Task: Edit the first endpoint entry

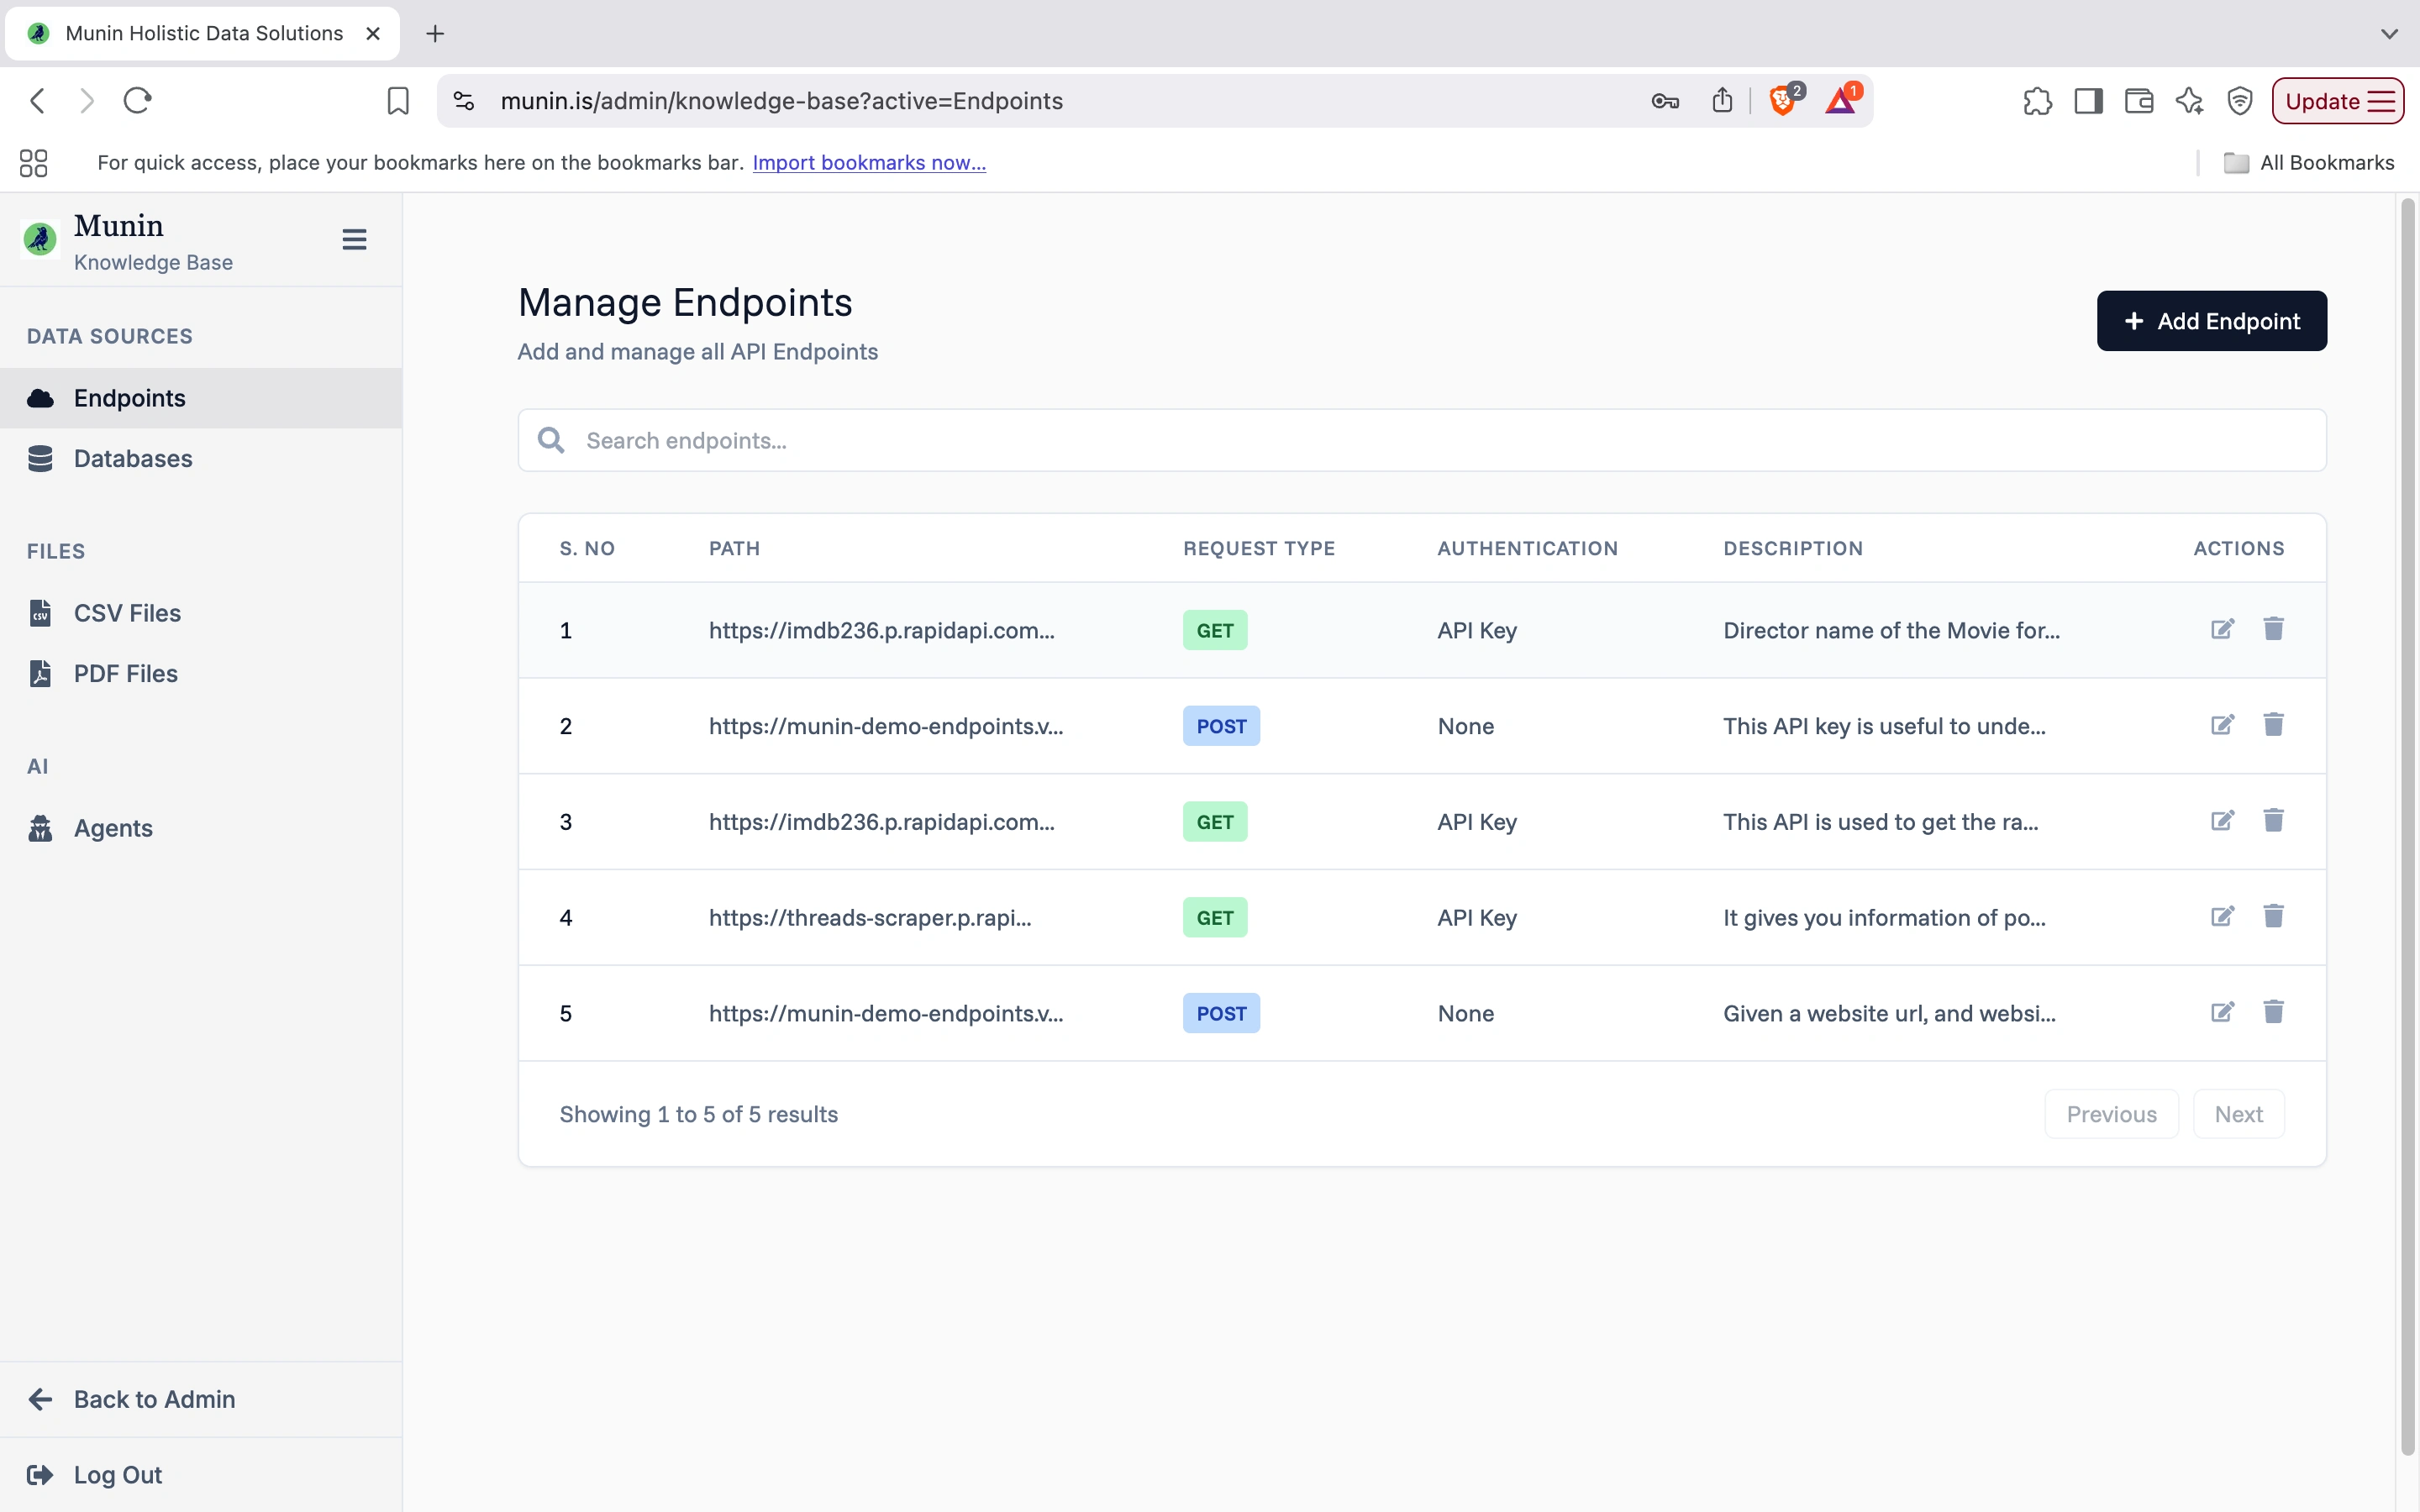Action: tap(2222, 629)
